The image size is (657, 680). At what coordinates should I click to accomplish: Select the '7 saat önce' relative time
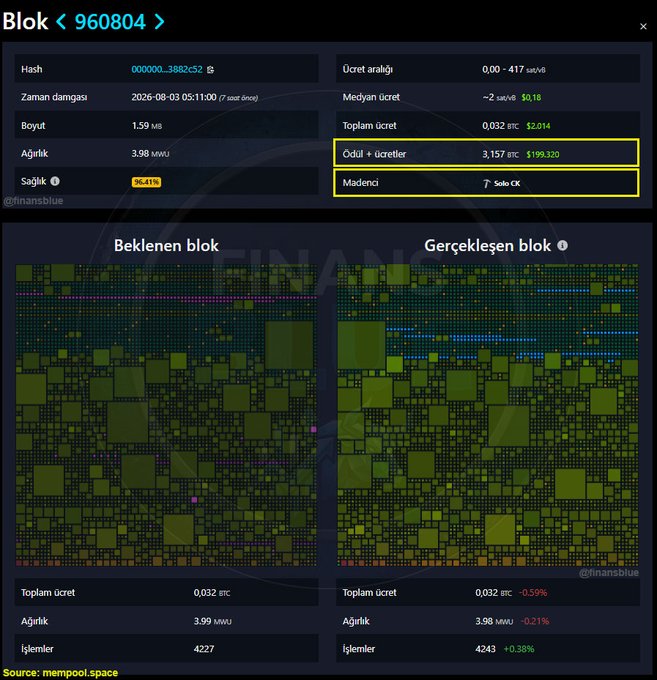click(239, 98)
